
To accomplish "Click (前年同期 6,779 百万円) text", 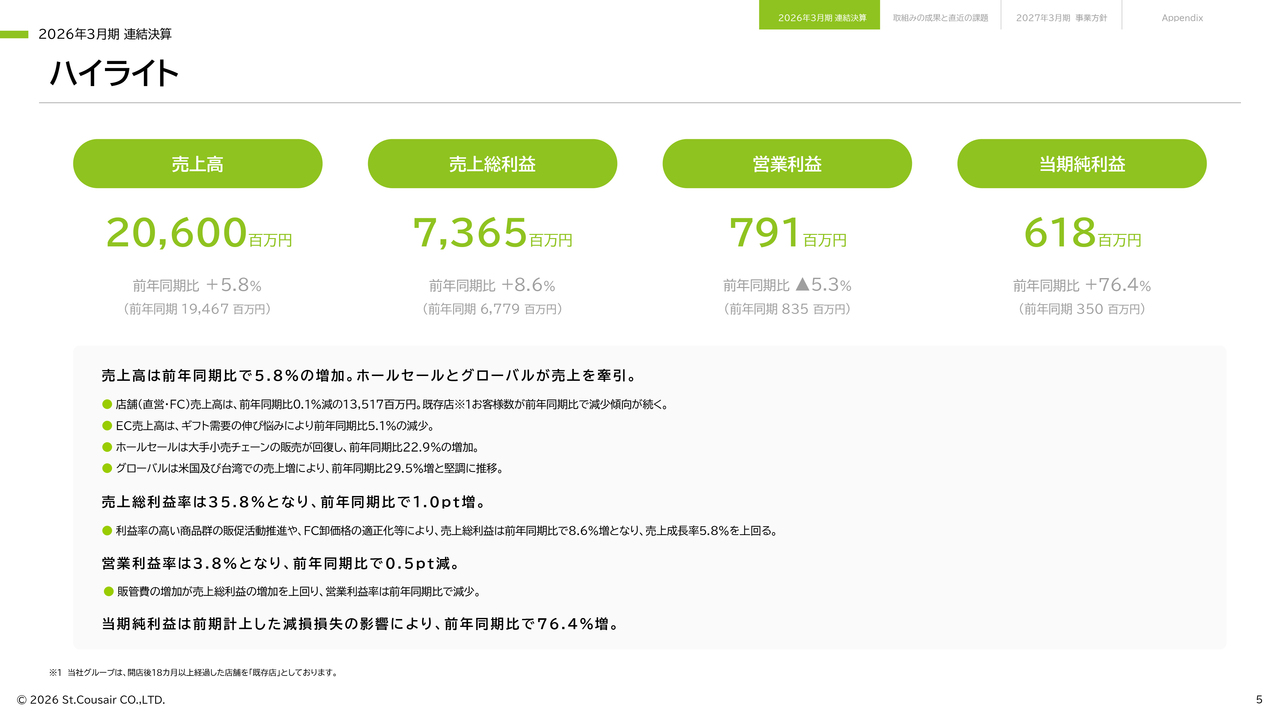I will (x=492, y=309).
